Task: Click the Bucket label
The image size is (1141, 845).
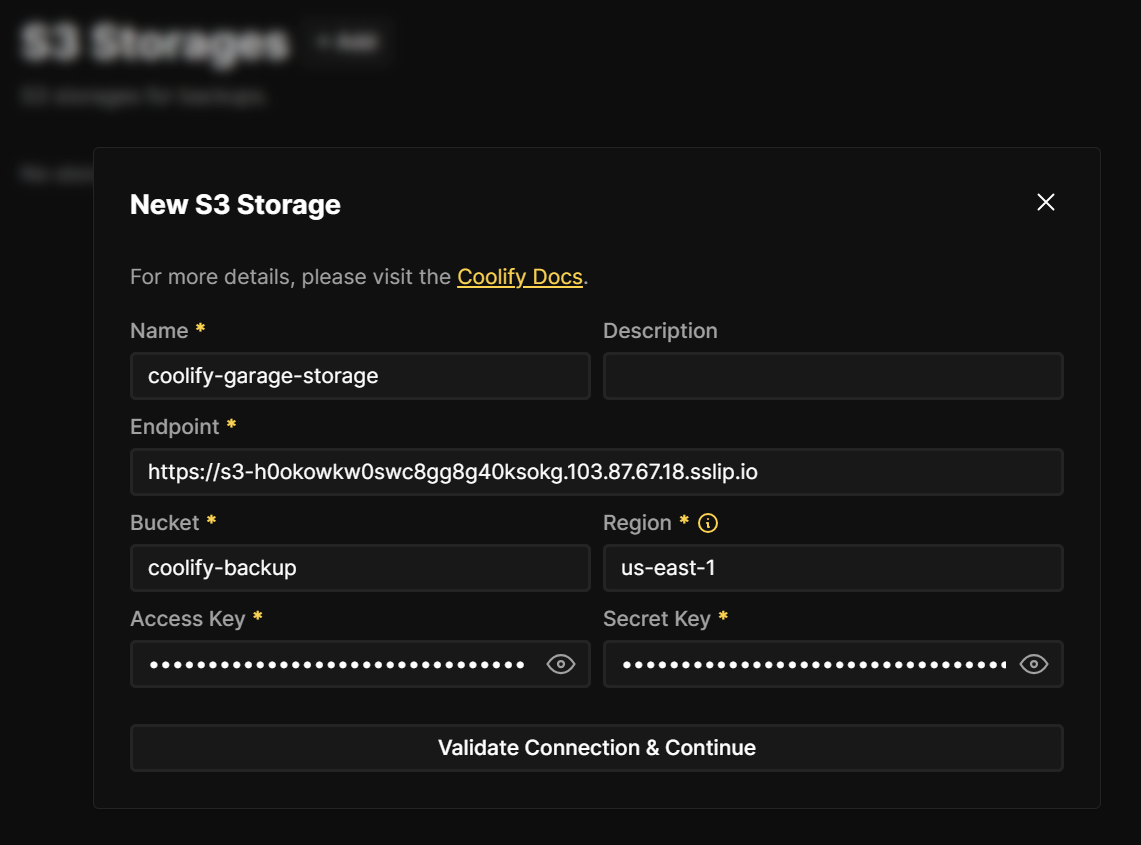Action: [x=164, y=523]
